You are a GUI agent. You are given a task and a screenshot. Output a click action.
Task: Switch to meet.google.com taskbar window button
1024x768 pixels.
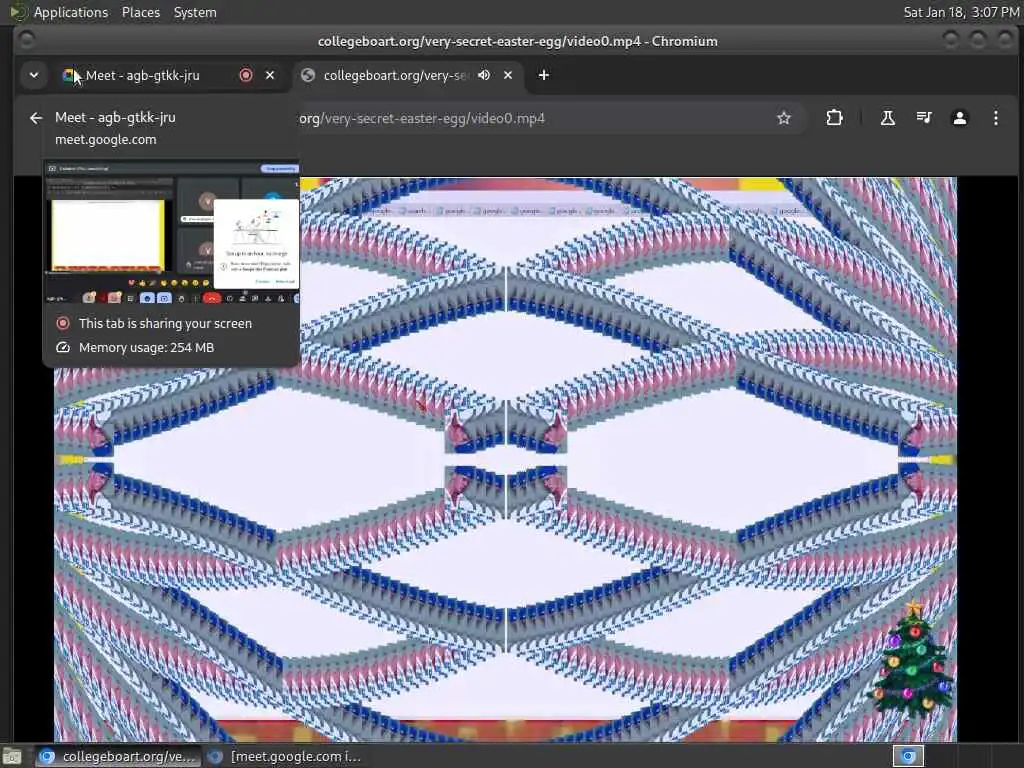(284, 757)
